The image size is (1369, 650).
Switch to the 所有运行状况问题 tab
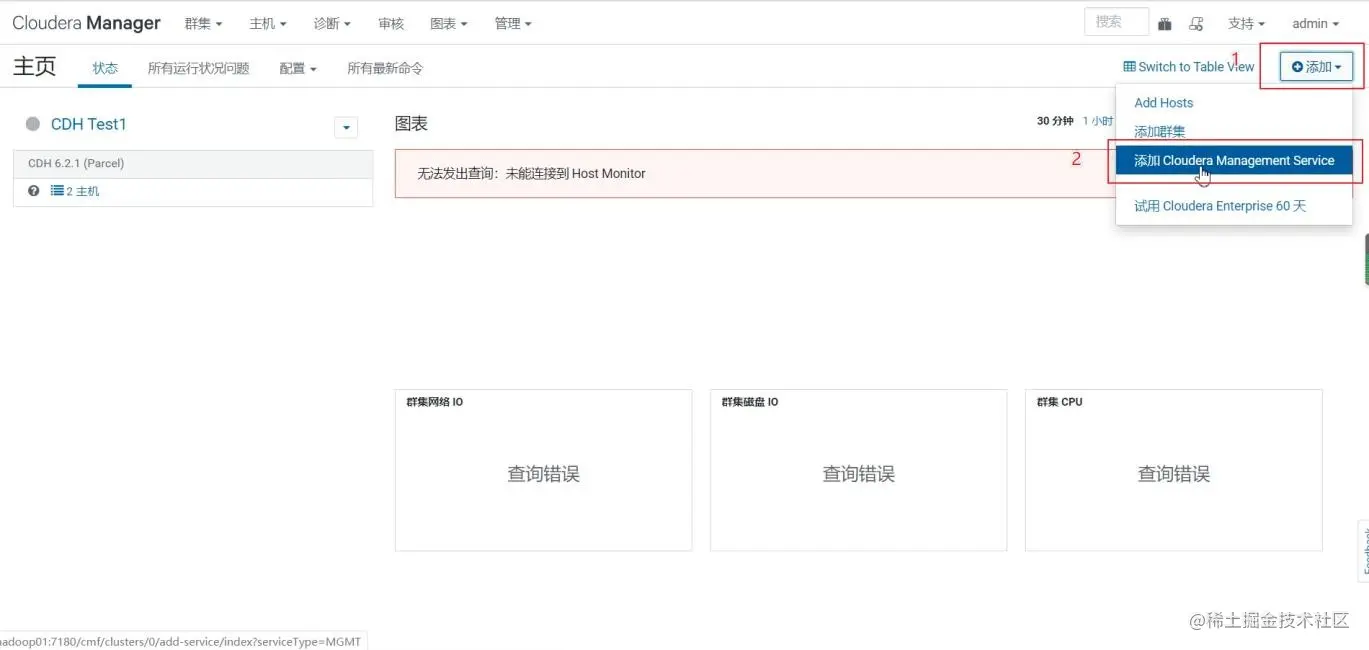coord(198,68)
